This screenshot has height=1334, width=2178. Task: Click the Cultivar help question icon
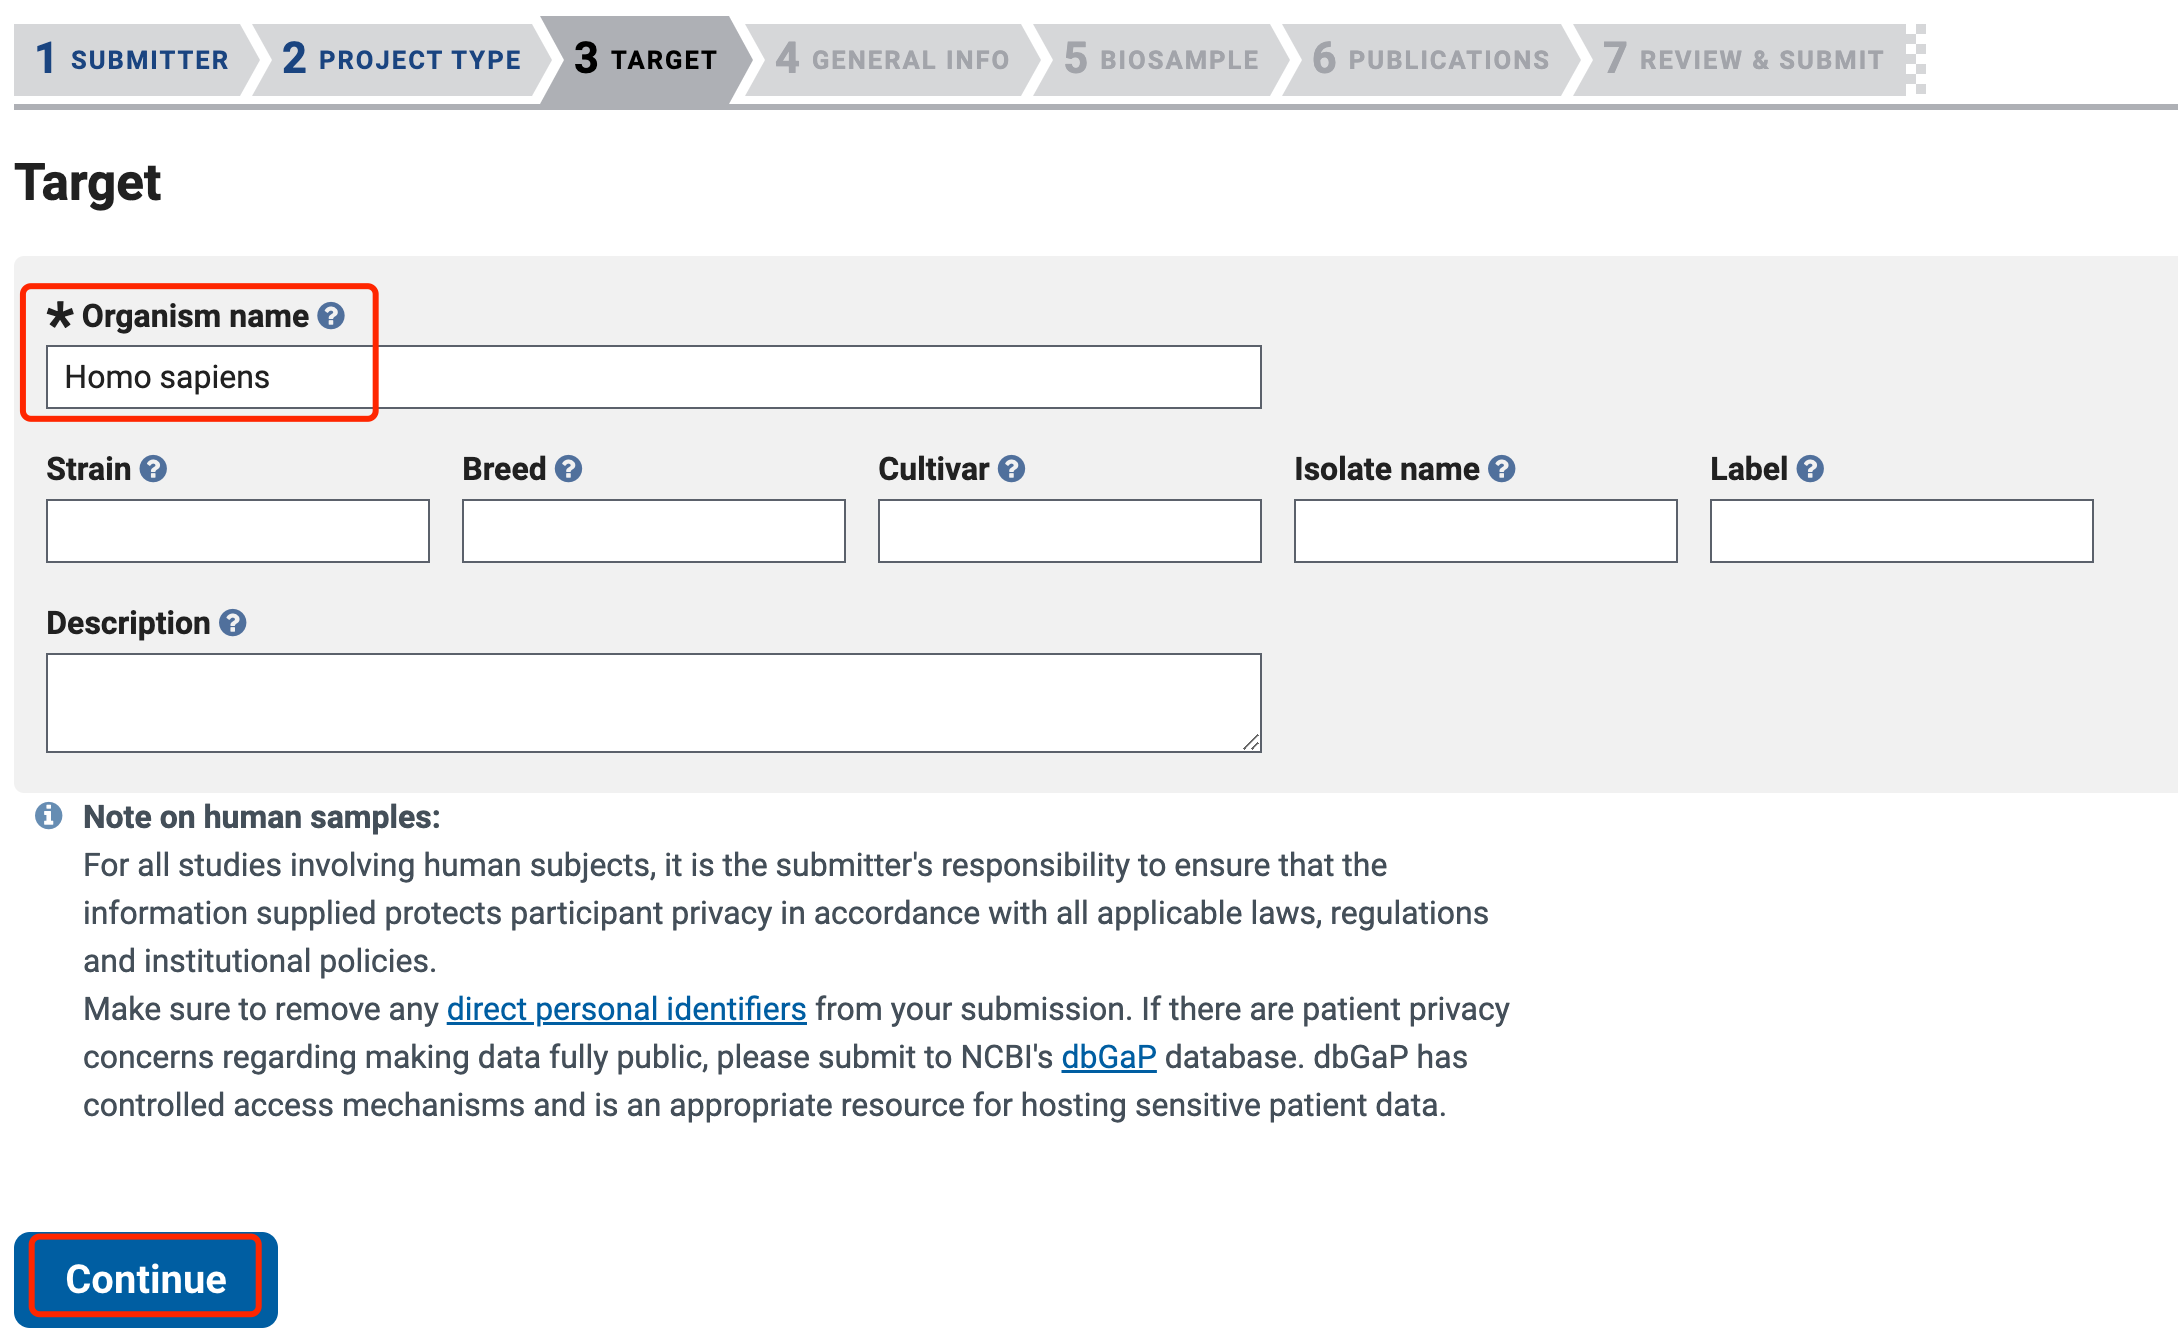coord(1011,469)
